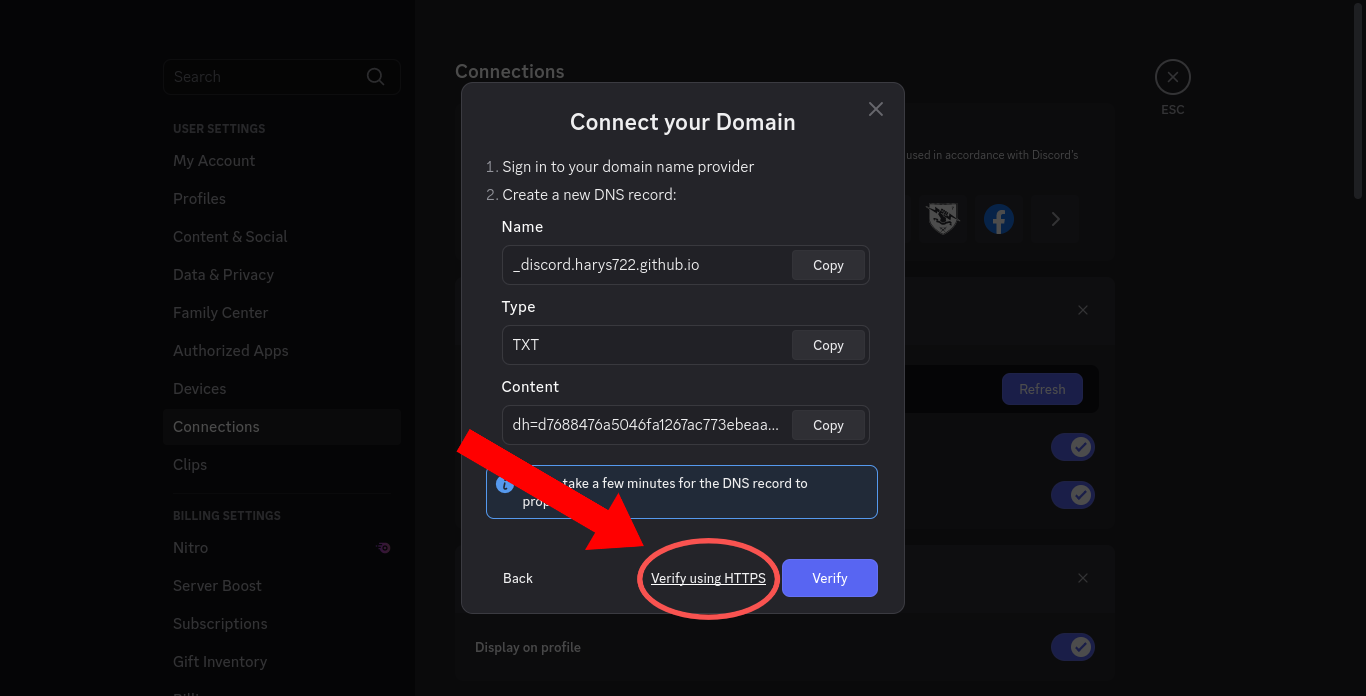The image size is (1366, 696).
Task: Remove the second connected account
Action: tap(1083, 578)
